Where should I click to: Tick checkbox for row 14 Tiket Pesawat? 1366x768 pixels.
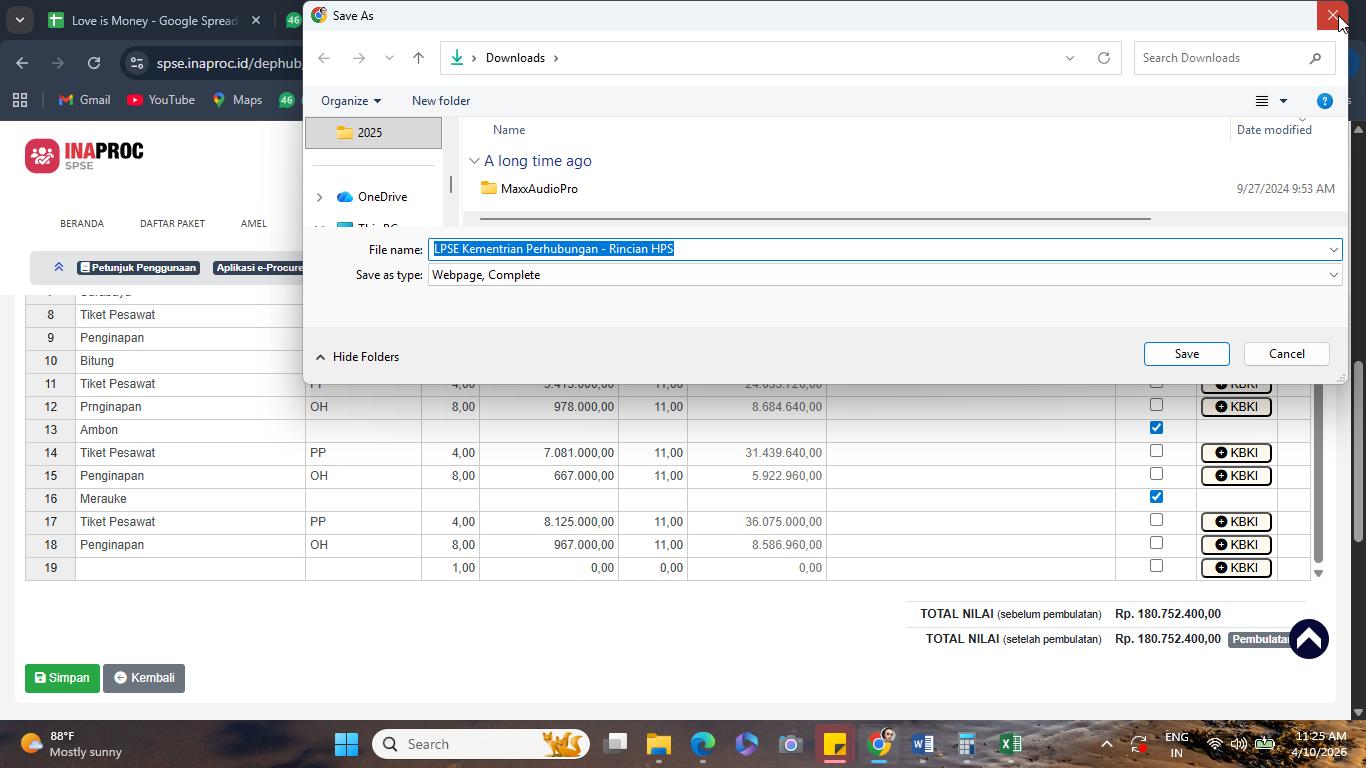1156,451
